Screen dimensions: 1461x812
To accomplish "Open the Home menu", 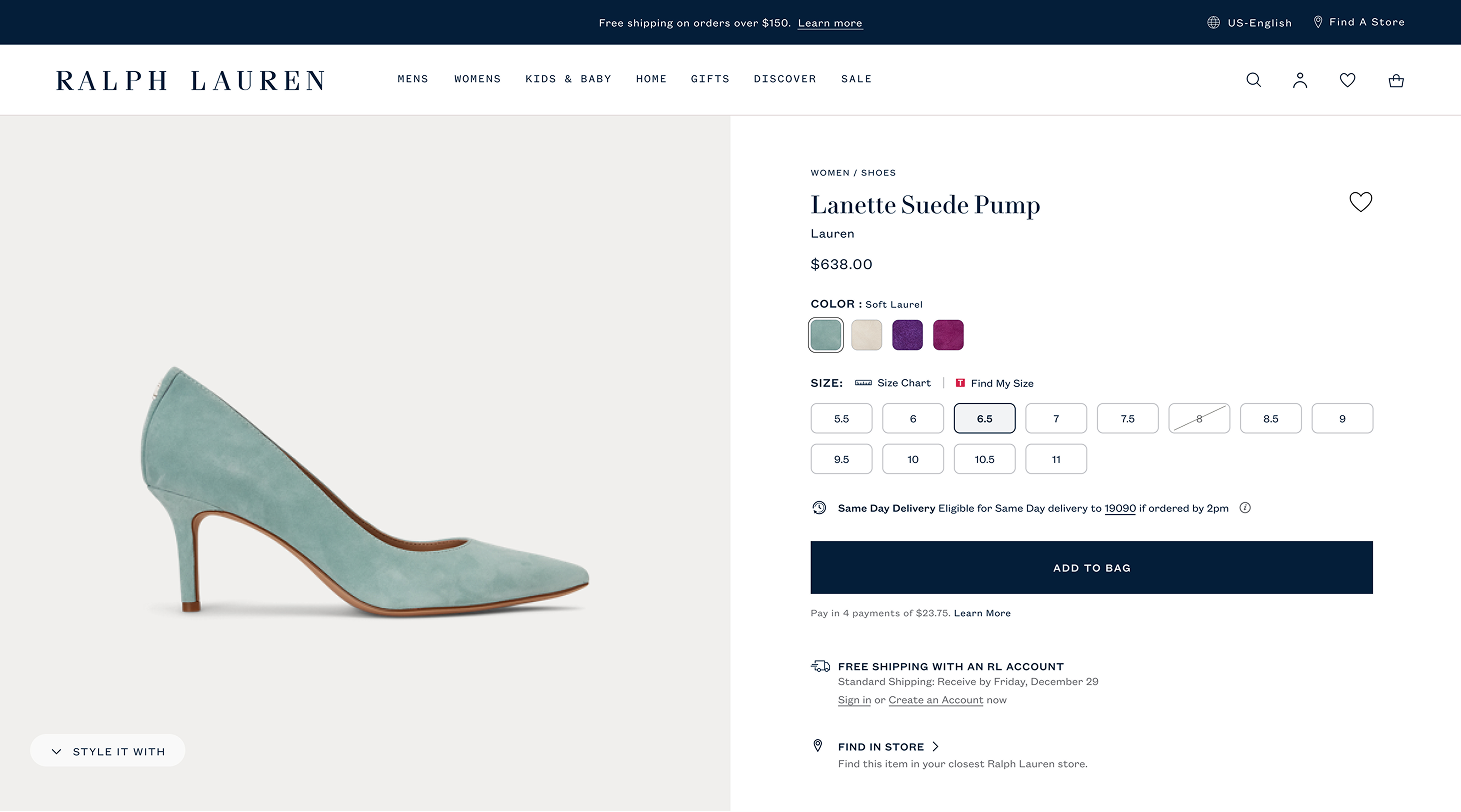I will click(651, 79).
